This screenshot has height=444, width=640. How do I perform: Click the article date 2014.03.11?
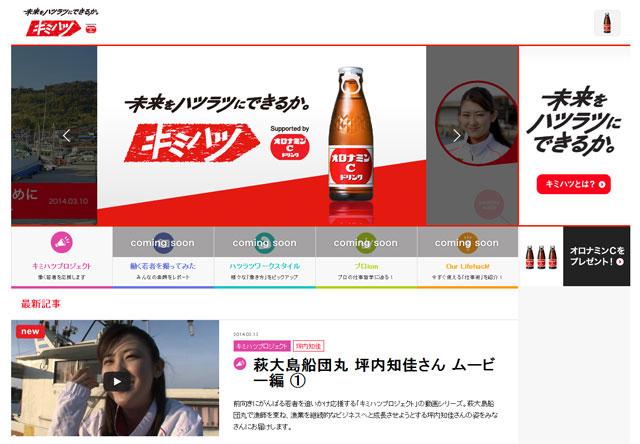click(x=246, y=334)
